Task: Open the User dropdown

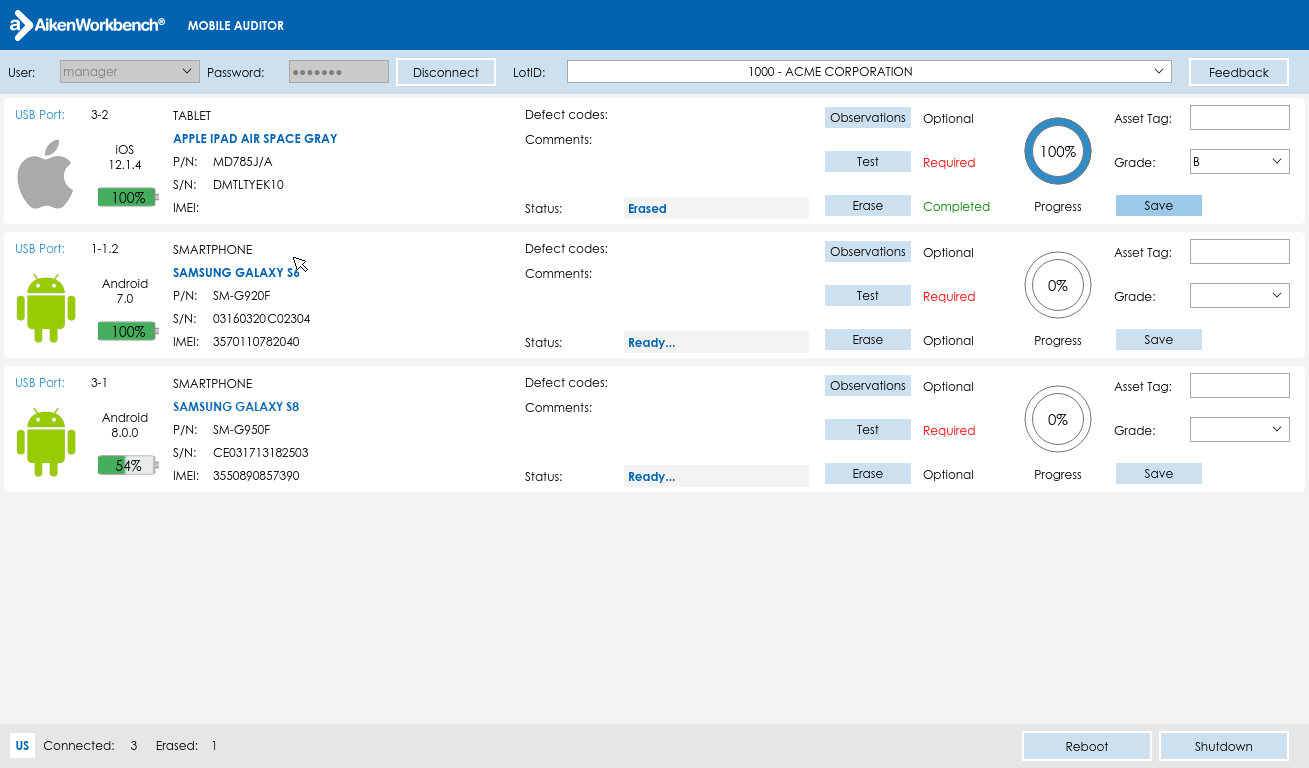Action: coord(130,72)
